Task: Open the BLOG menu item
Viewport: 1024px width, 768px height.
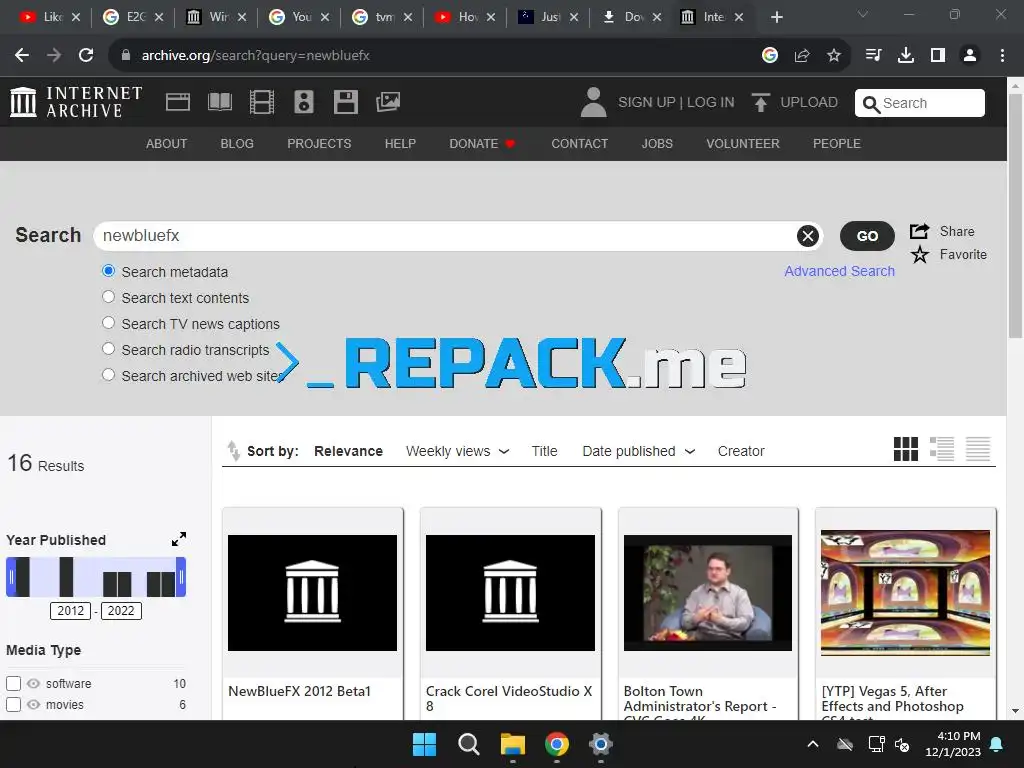Action: 237,144
